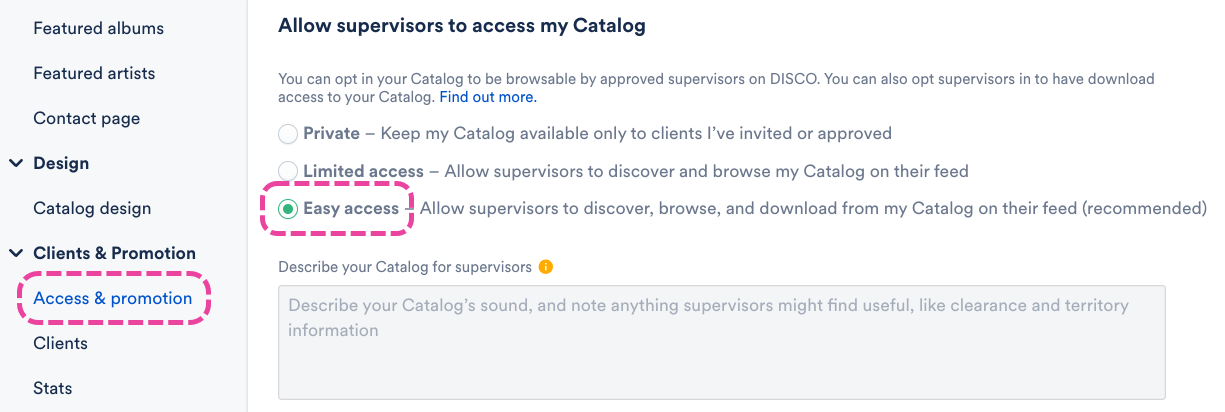
Task: Open Featured albums in the sidebar
Action: click(x=98, y=28)
